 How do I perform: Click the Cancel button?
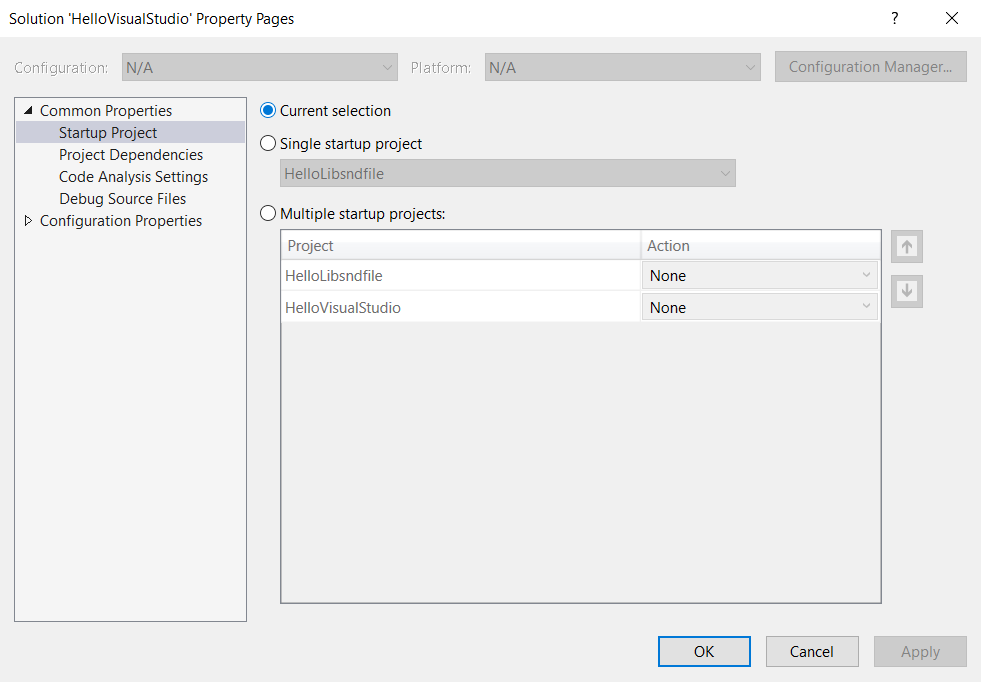(x=811, y=651)
